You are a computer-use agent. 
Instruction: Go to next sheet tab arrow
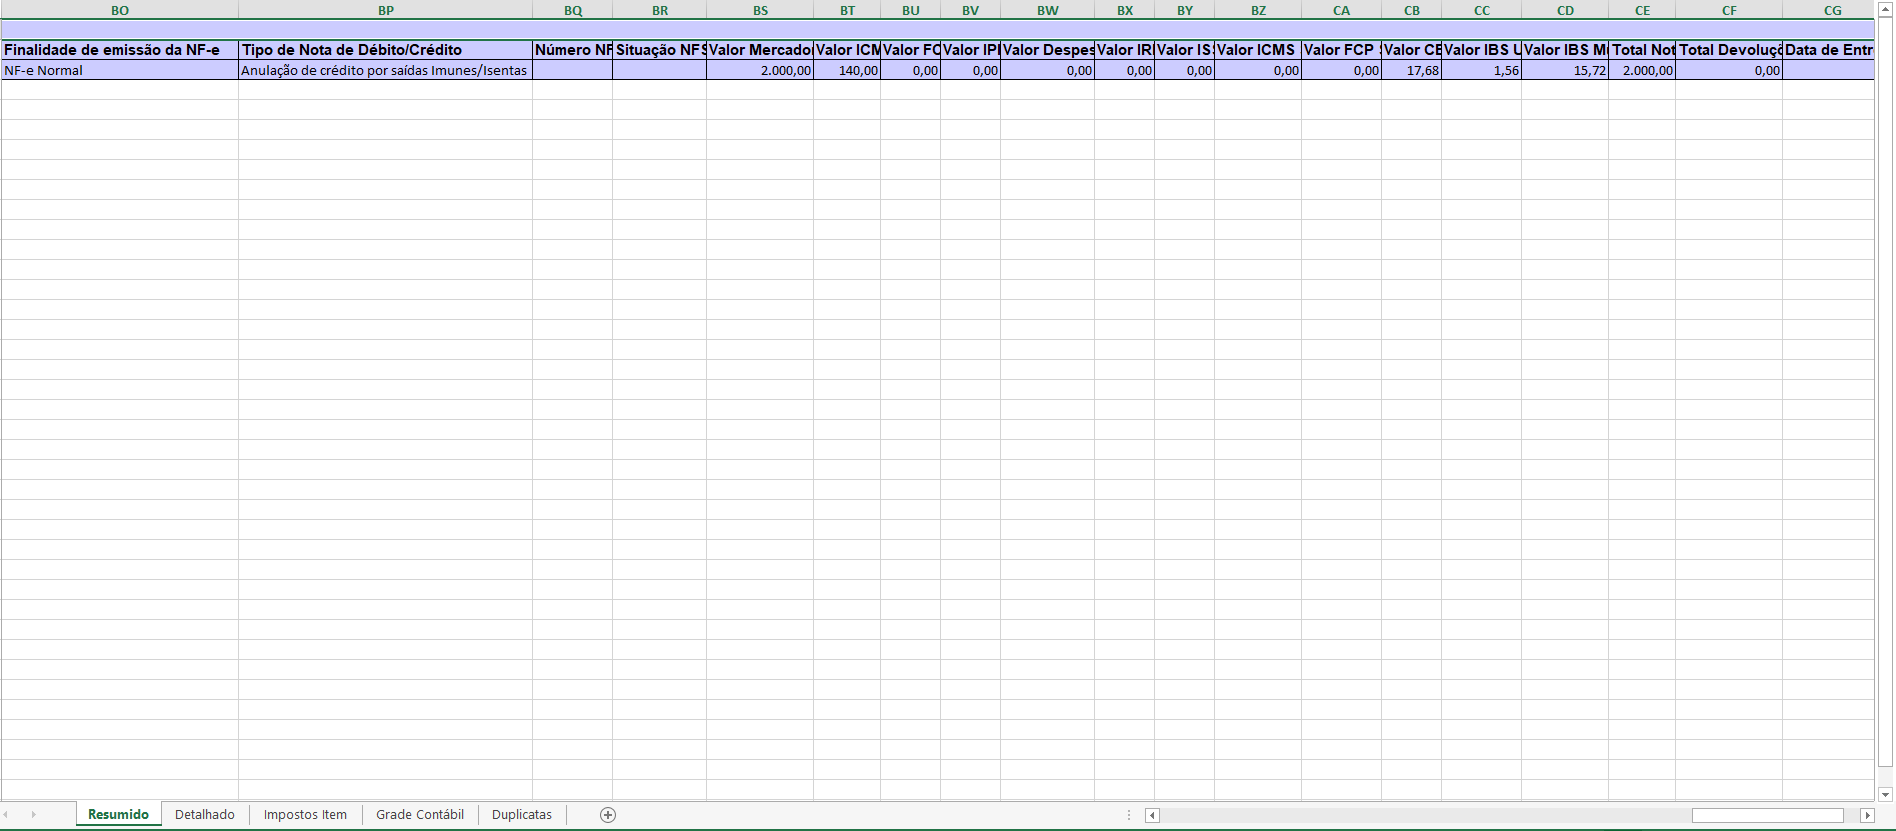point(33,815)
